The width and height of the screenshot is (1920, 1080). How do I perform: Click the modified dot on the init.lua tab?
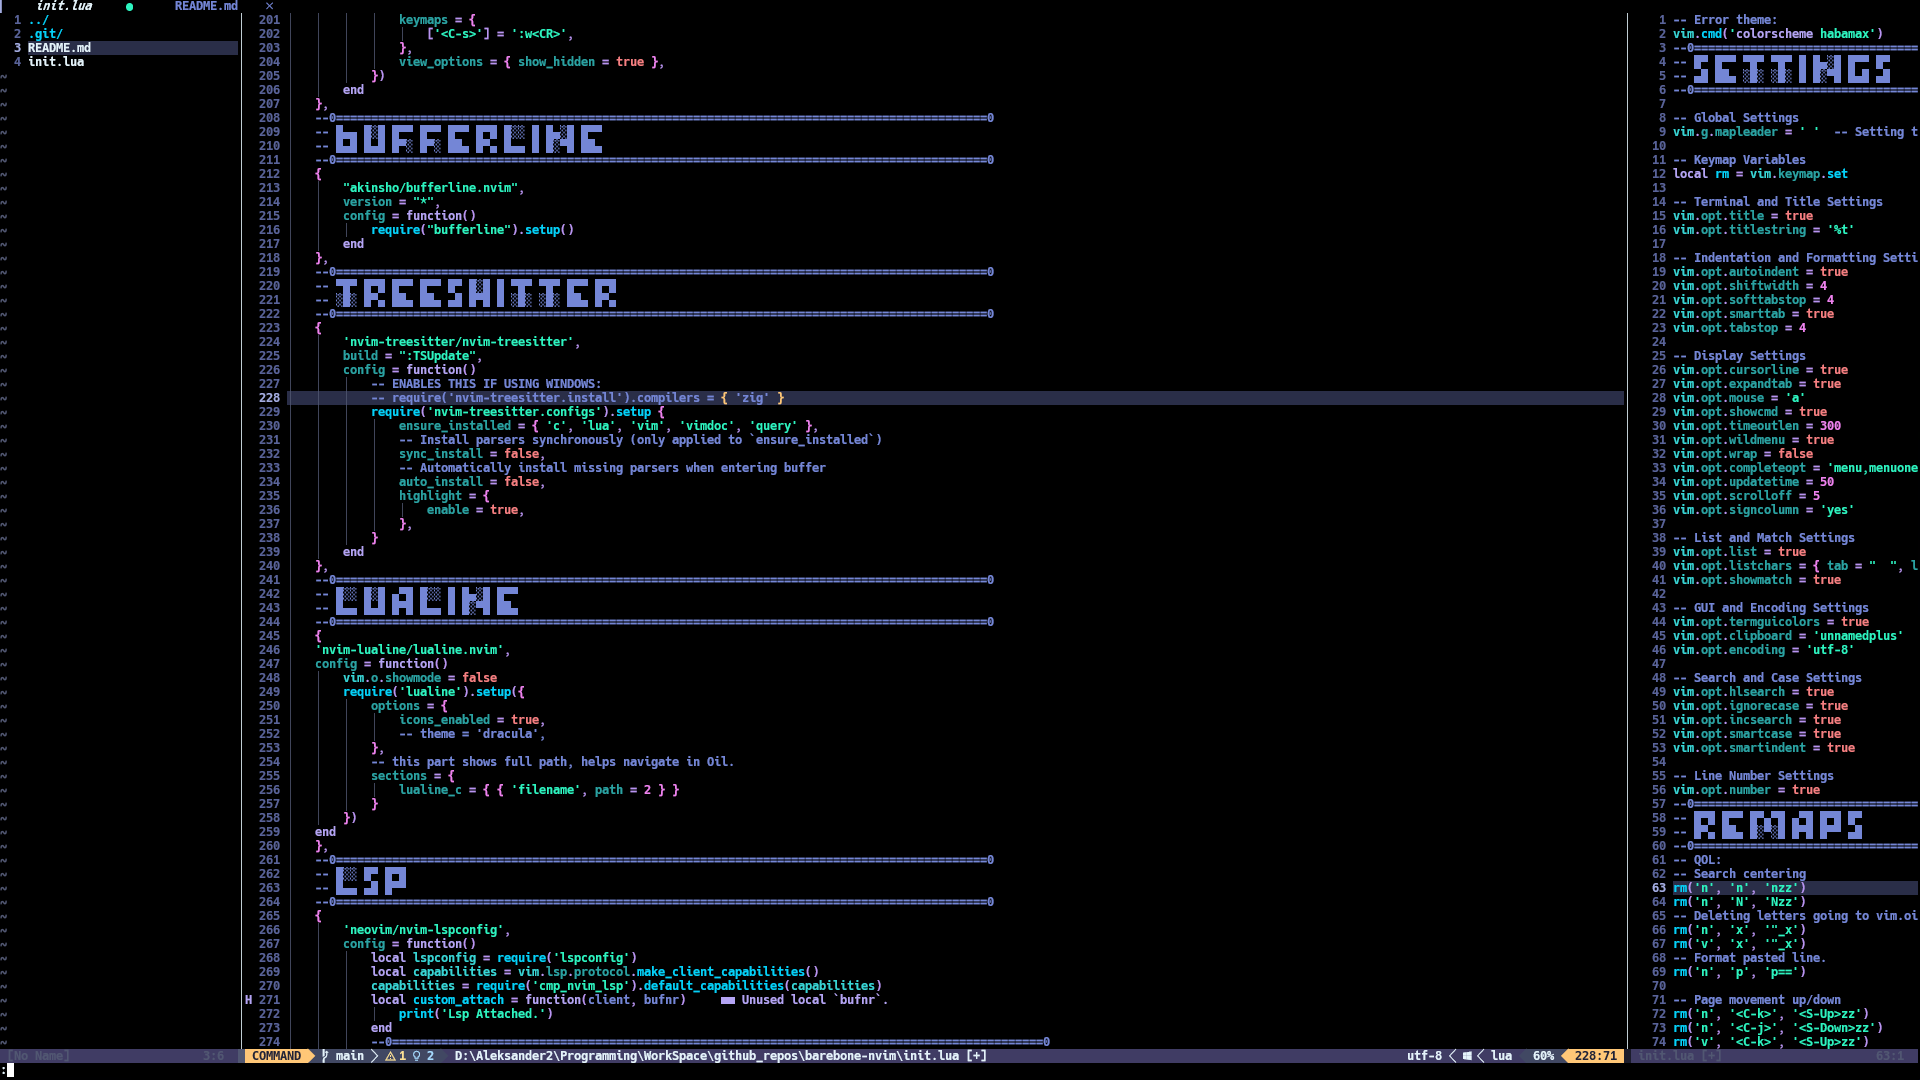point(129,6)
